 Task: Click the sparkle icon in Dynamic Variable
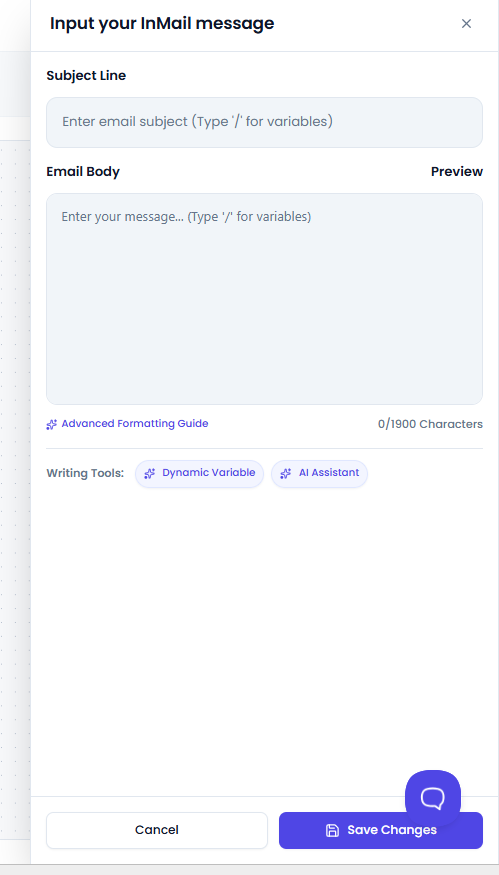pos(150,474)
